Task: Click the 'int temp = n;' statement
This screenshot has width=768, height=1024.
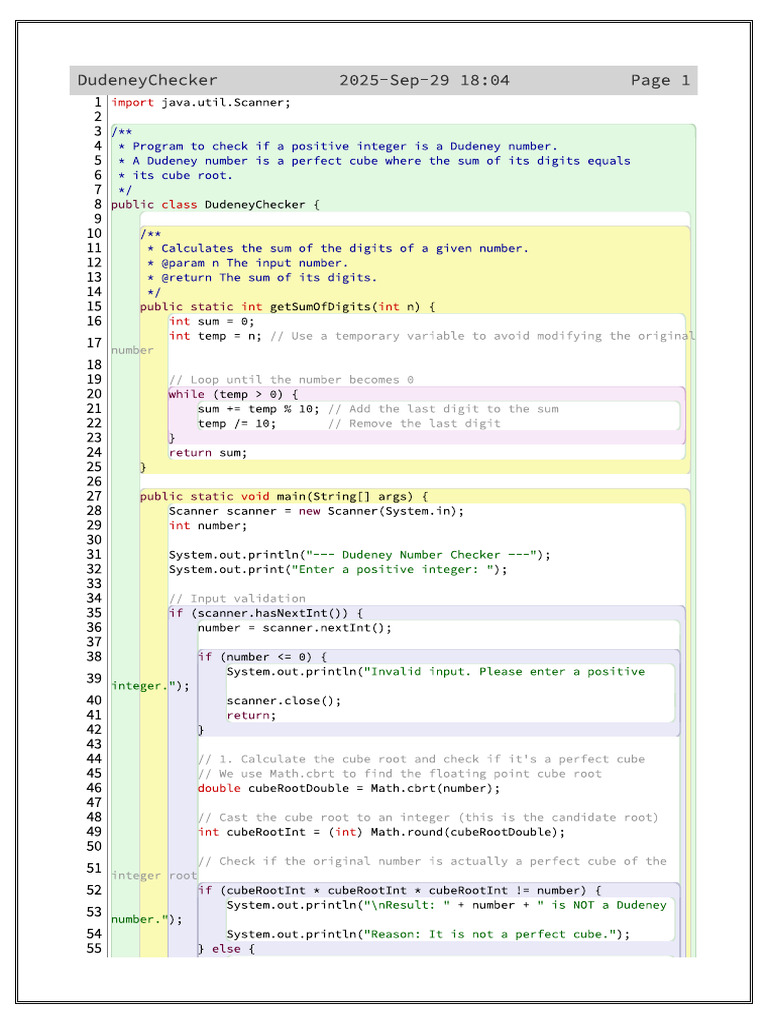Action: click(215, 336)
